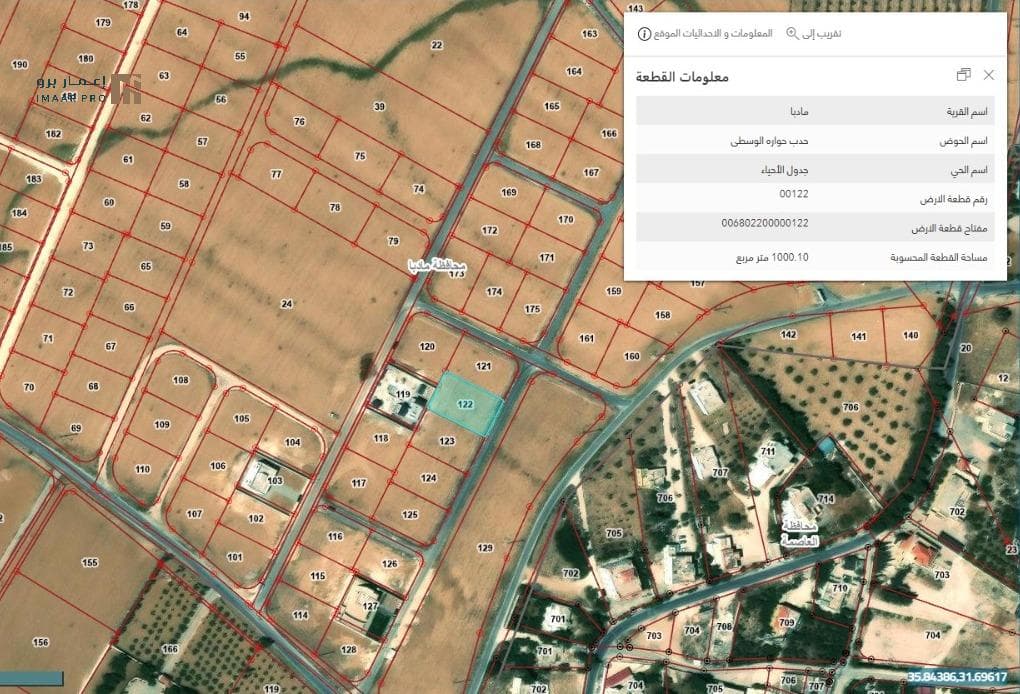Select parcel 140 on the map
This screenshot has width=1020, height=694.
coord(911,335)
